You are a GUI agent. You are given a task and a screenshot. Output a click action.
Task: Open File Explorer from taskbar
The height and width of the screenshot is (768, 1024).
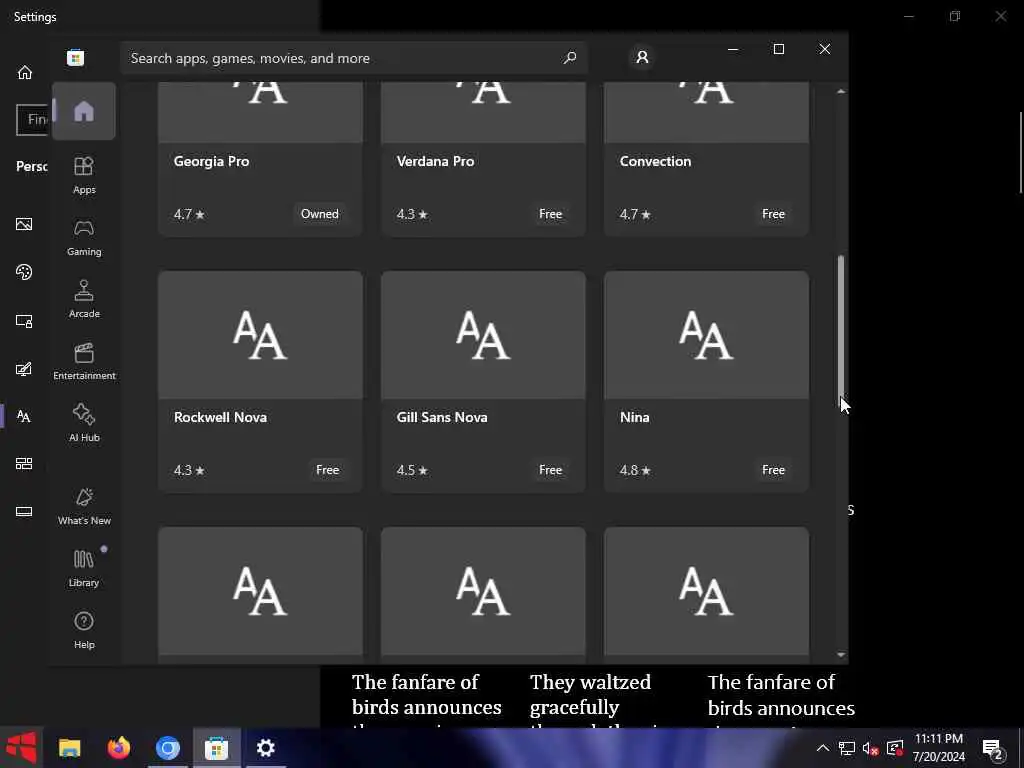tap(70, 748)
